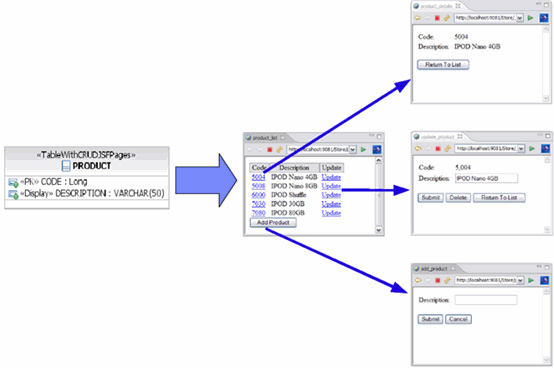Click Delete button in update product page
The height and width of the screenshot is (368, 554).
tap(458, 197)
